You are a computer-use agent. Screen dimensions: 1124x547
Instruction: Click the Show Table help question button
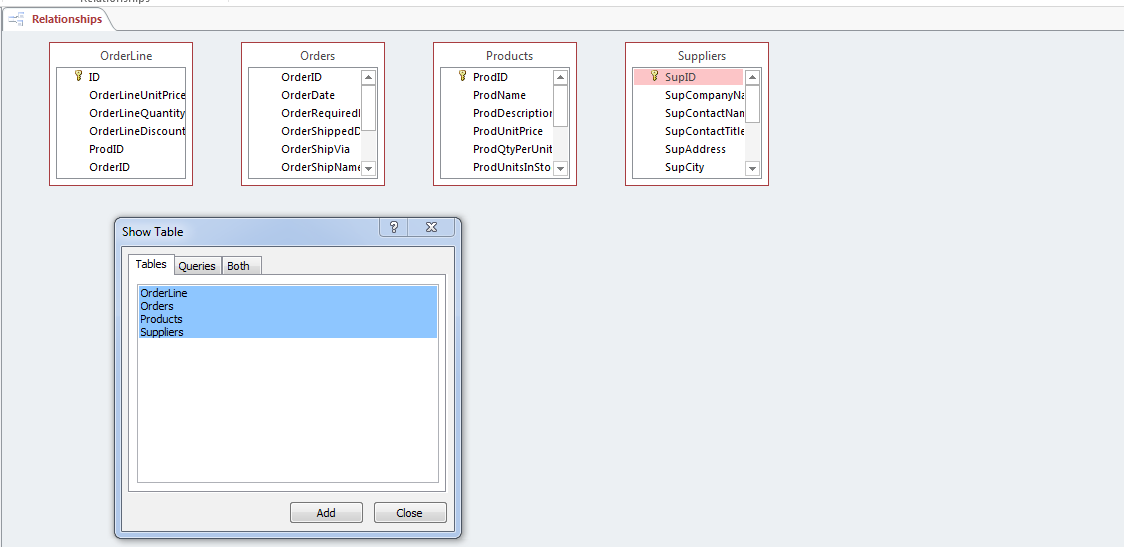click(393, 228)
